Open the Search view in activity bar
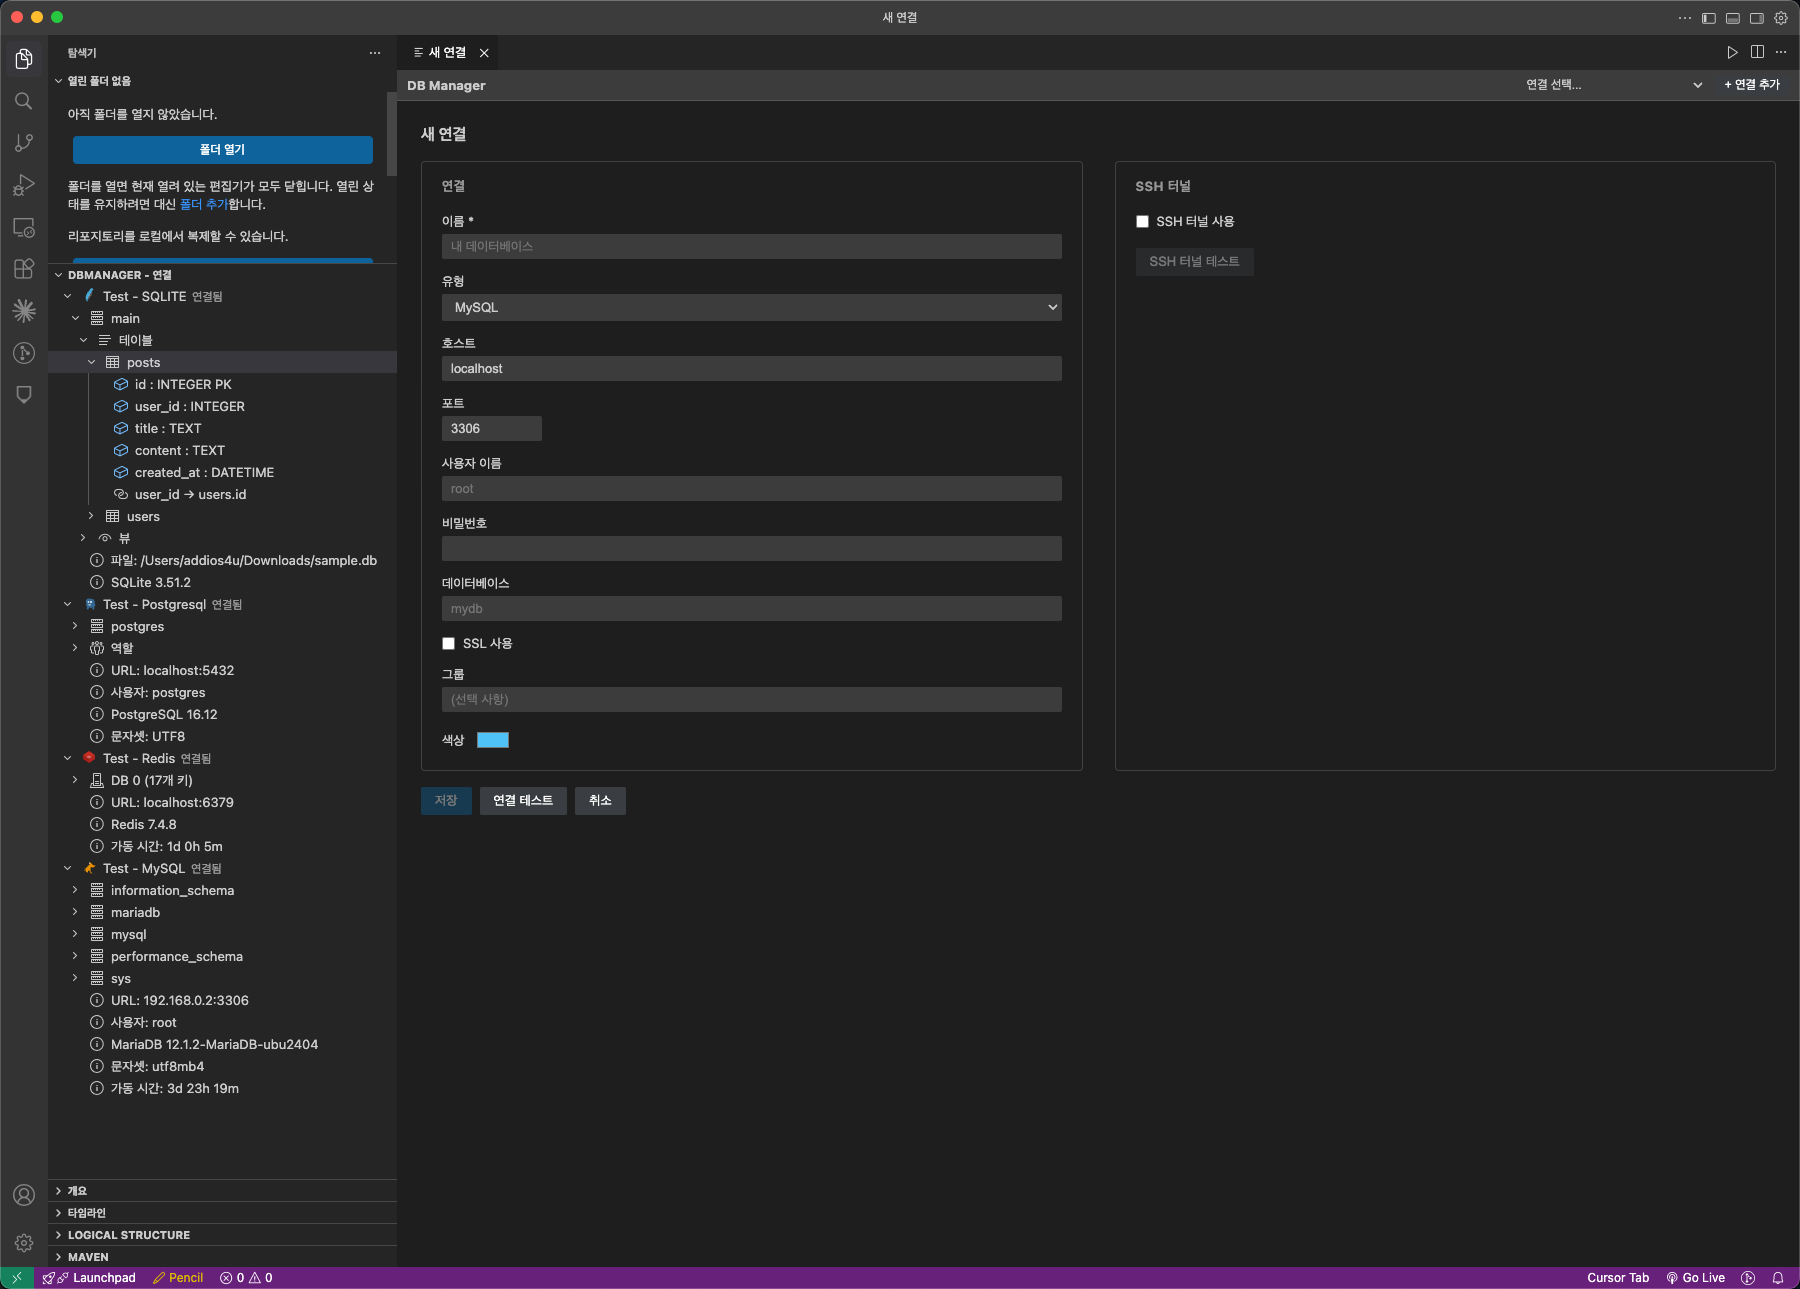The height and width of the screenshot is (1289, 1800). coord(23,100)
